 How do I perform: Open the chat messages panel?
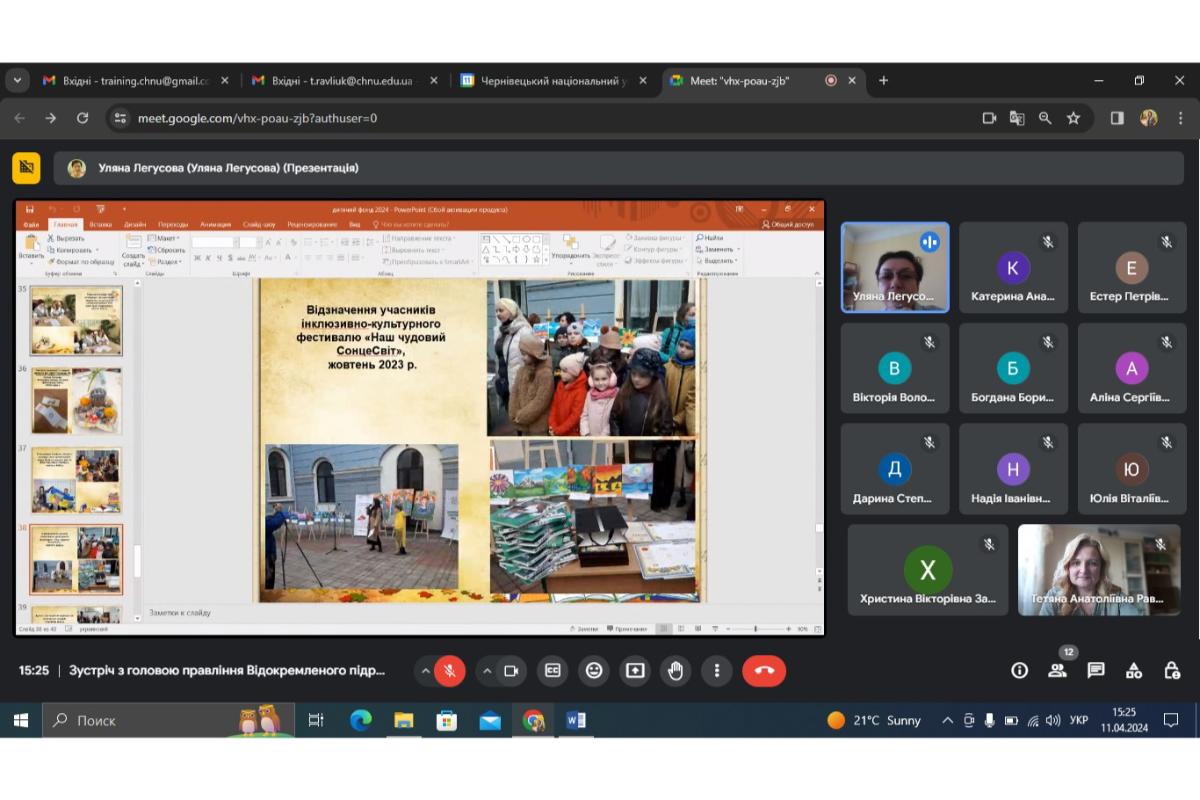point(1096,671)
